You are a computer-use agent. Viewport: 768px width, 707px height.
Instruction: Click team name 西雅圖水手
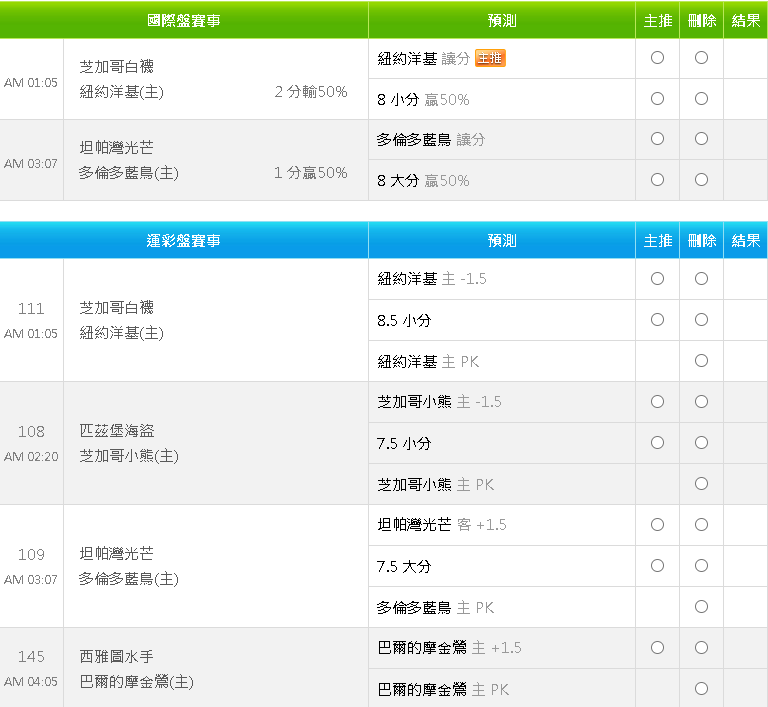coord(117,656)
